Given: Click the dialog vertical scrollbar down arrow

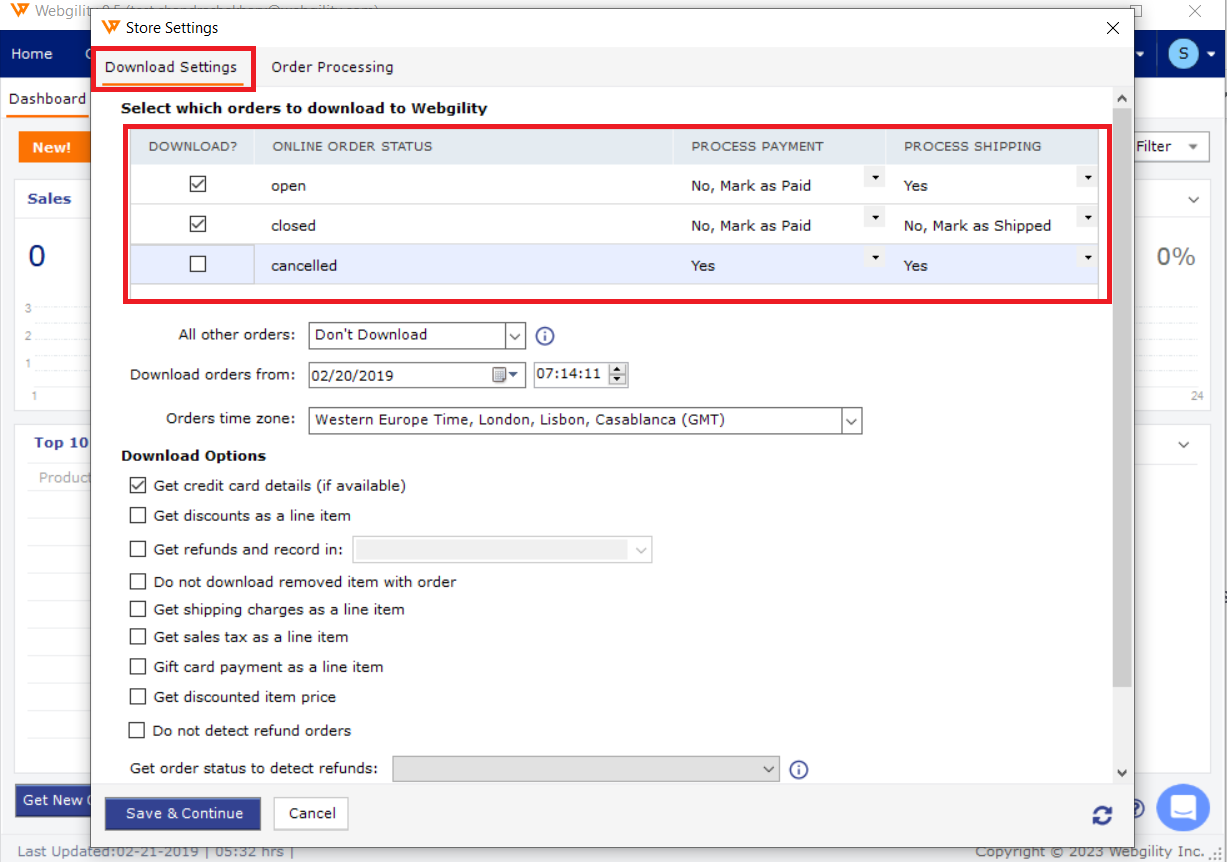Looking at the screenshot, I should pos(1121,772).
